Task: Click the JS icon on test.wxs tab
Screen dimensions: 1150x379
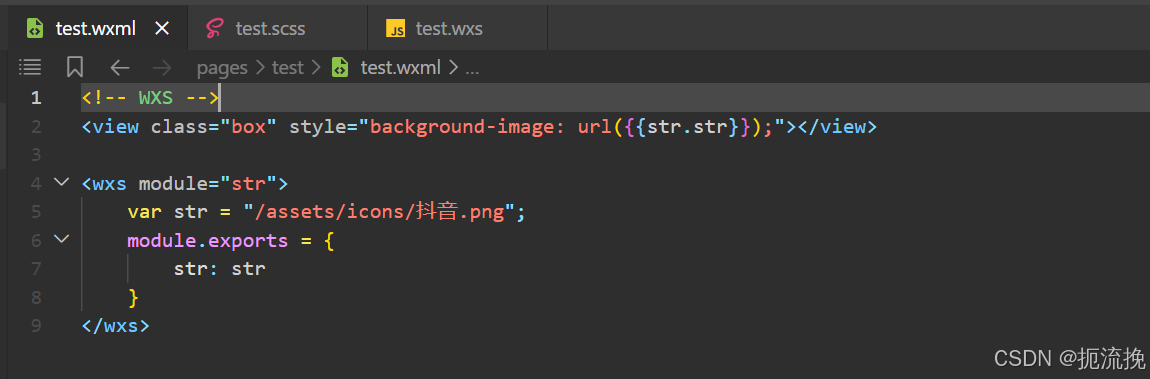Action: tap(395, 29)
